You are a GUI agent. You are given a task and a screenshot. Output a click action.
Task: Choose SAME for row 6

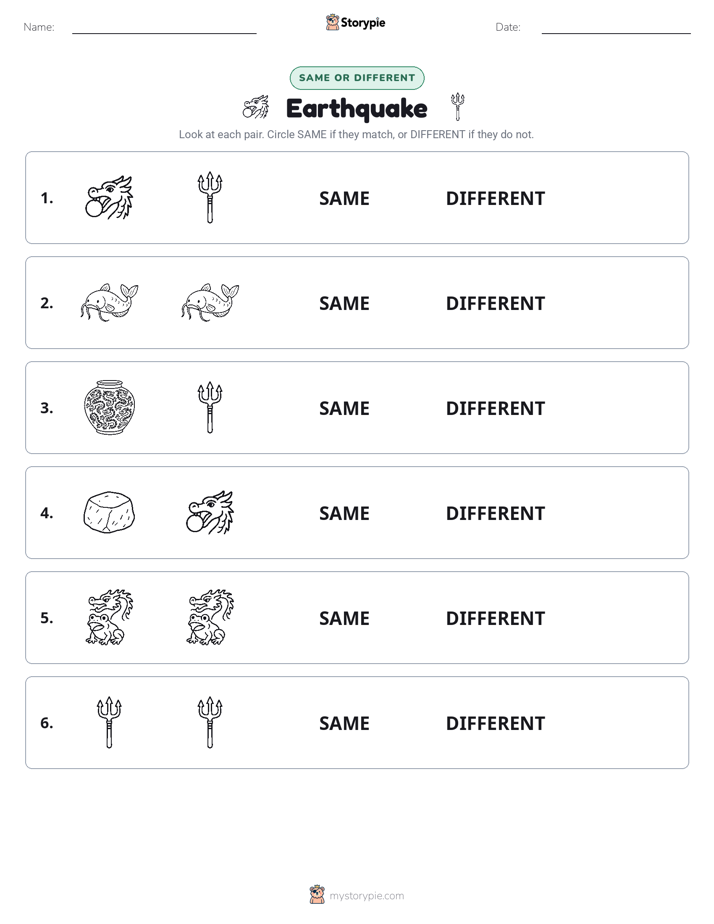344,723
